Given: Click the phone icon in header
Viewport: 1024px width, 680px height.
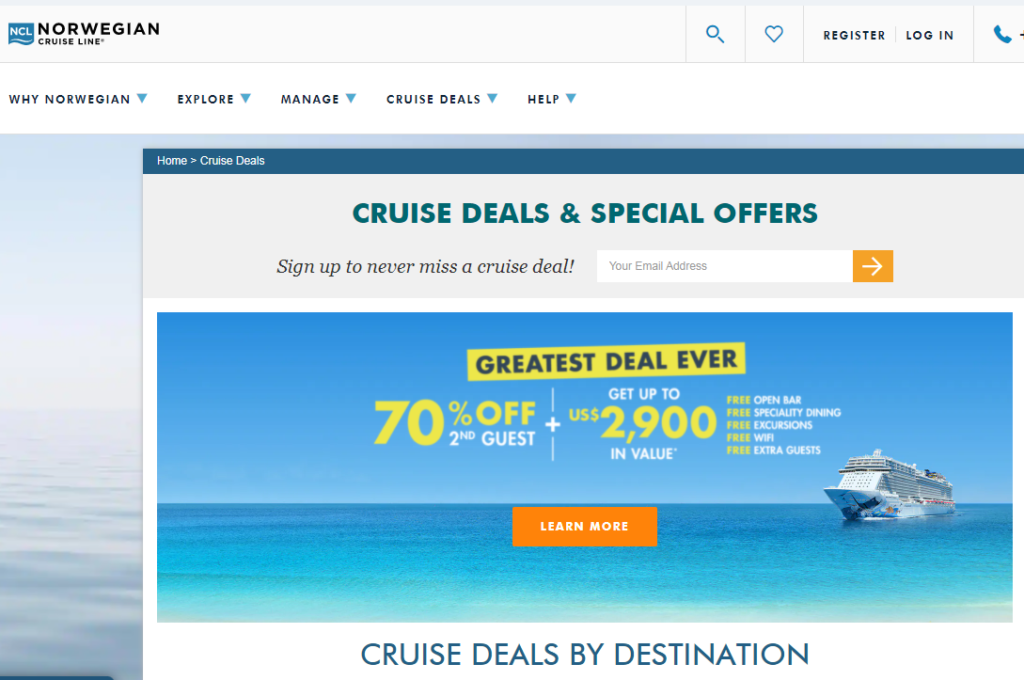Looking at the screenshot, I should pos(1002,34).
